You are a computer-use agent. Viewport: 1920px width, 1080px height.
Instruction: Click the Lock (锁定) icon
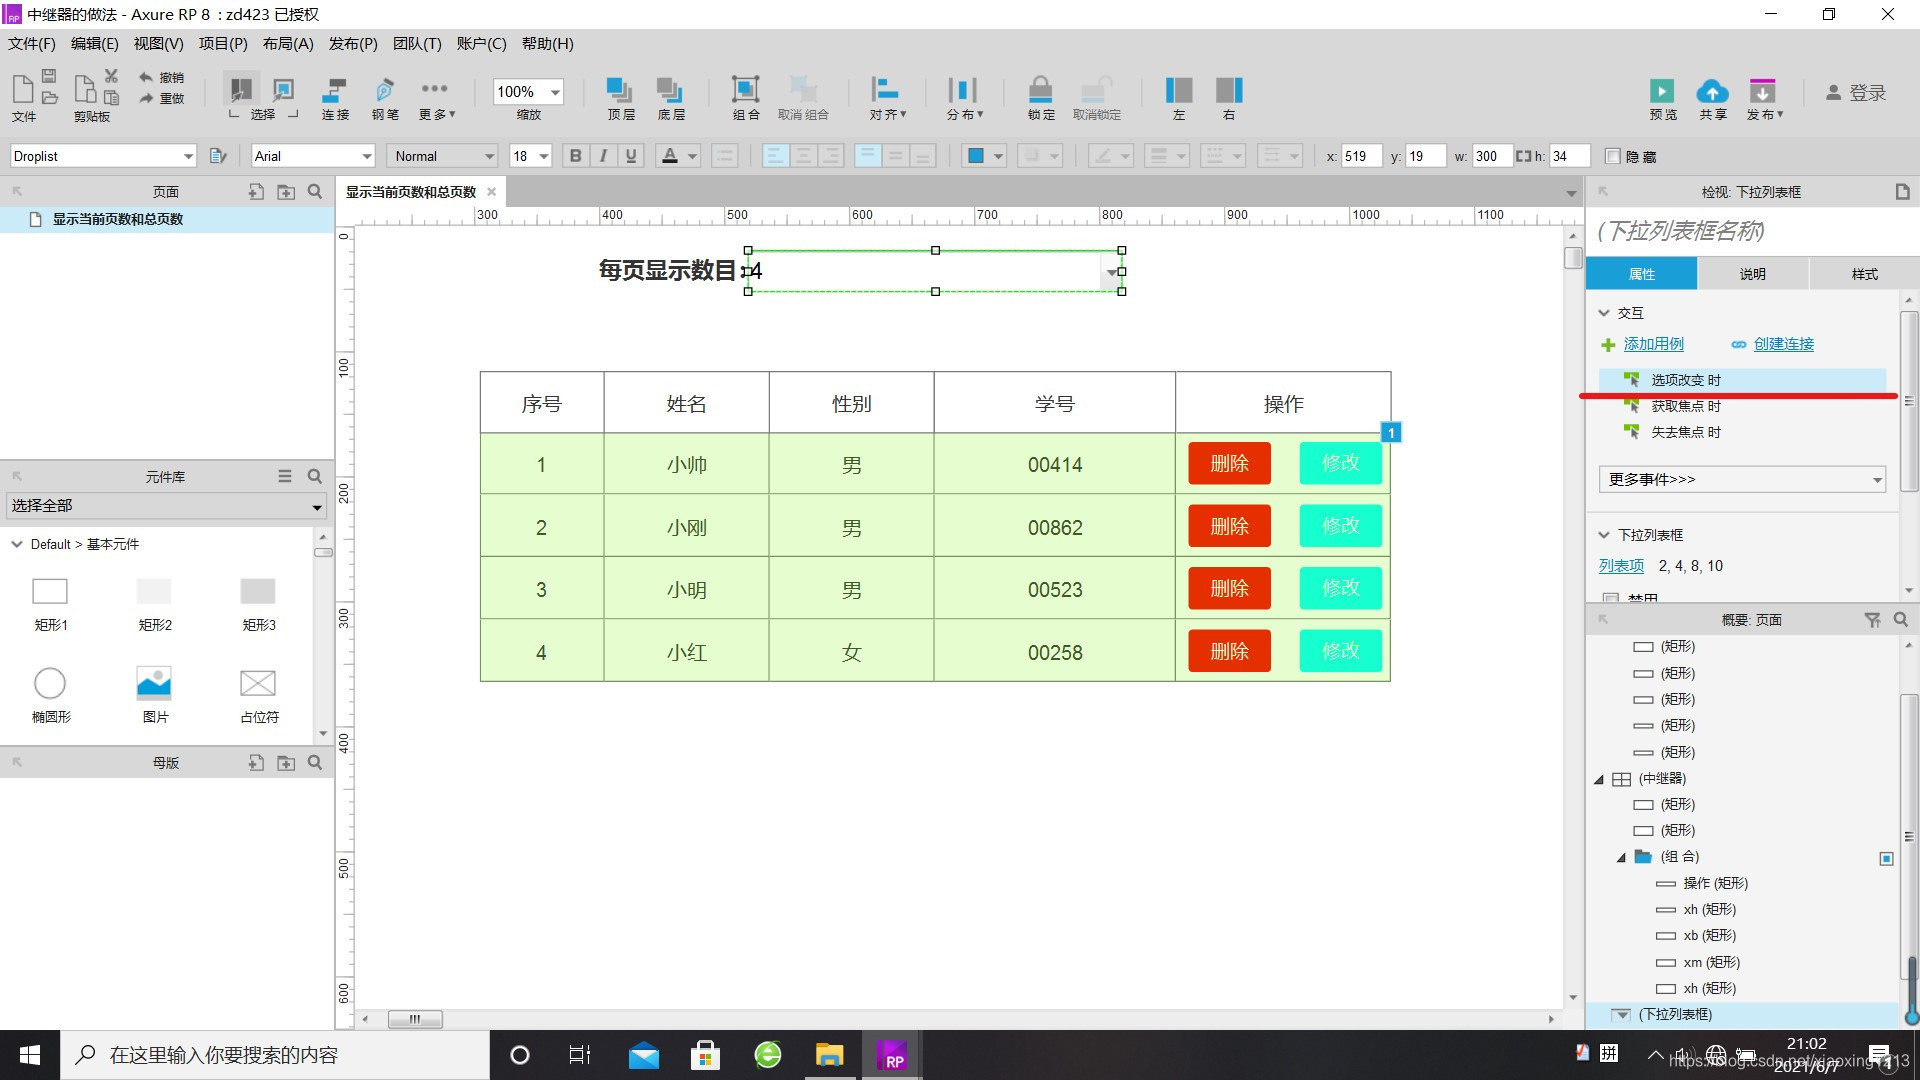click(x=1040, y=90)
